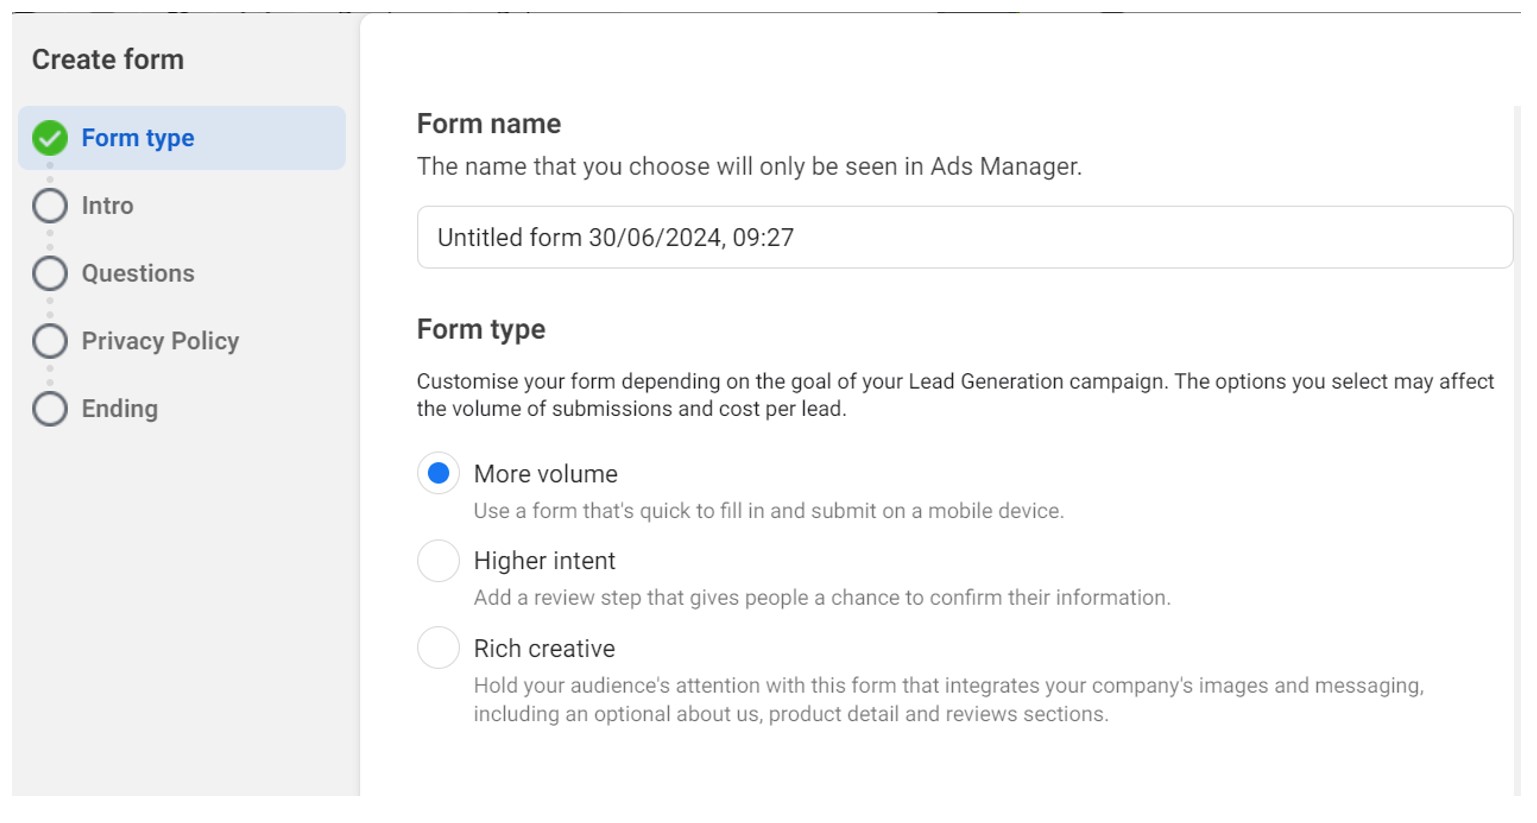
Task: Click the green checkmark icon beside Form type
Action: [x=50, y=138]
